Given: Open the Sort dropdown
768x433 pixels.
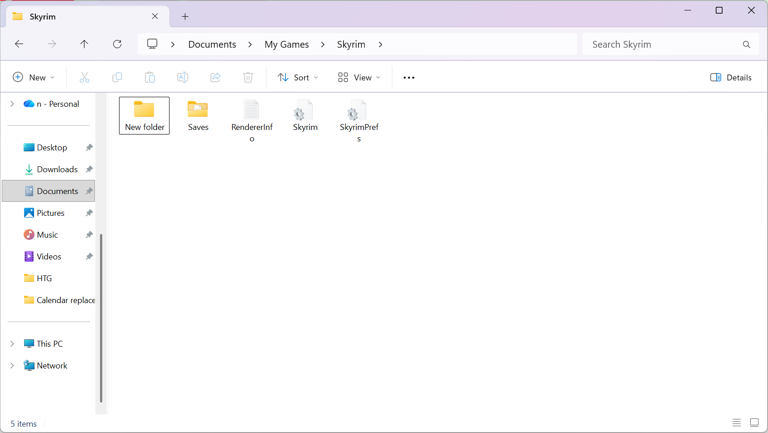Looking at the screenshot, I should click(x=298, y=77).
